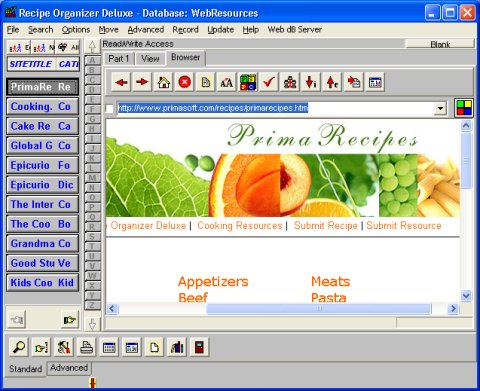The image size is (480, 391).
Task: Click the 'All' records icon button
Action: point(68,48)
